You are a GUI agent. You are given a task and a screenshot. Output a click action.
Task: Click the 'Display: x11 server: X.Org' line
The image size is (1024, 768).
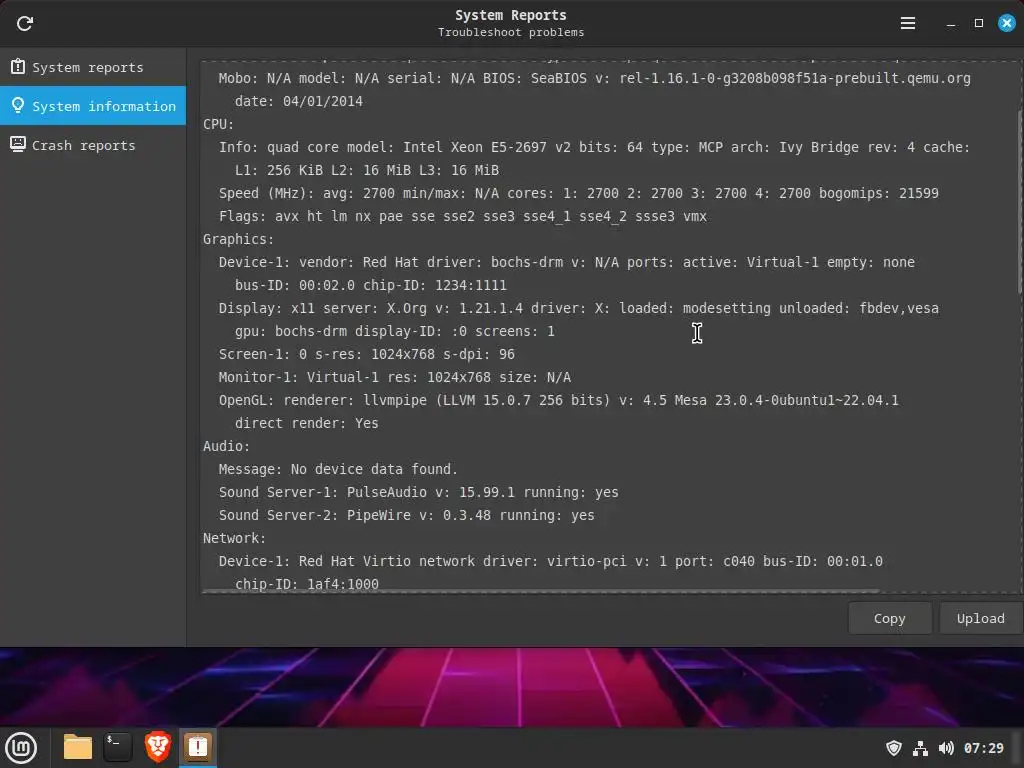coord(579,308)
